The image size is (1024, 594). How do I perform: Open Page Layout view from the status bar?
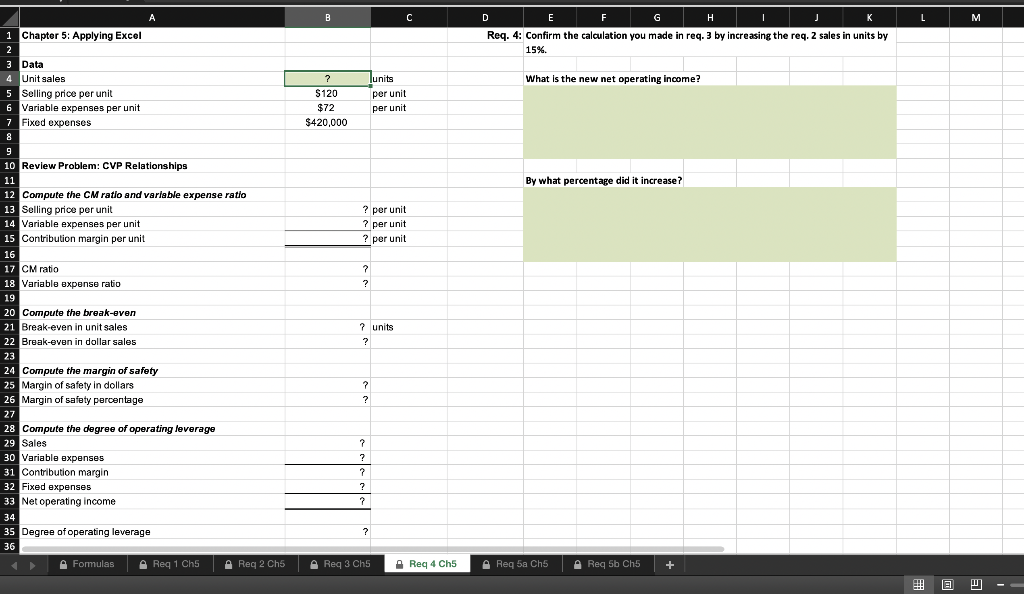coord(948,584)
